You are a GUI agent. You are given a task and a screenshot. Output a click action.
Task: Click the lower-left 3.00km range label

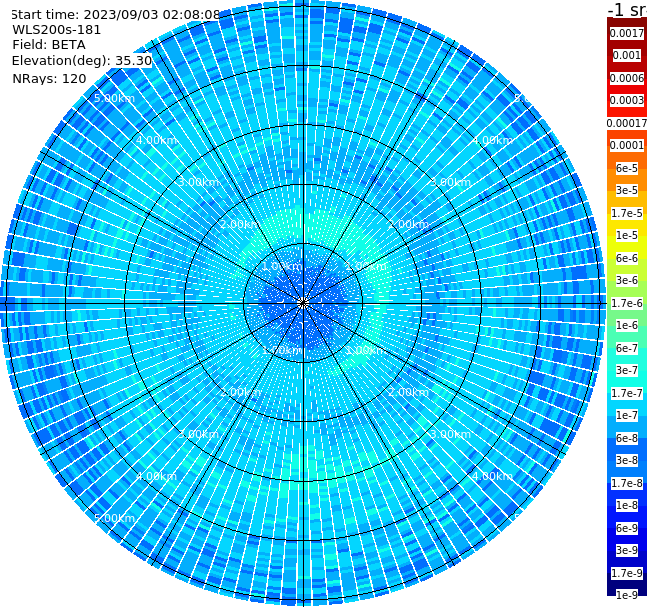pyautogui.click(x=198, y=434)
